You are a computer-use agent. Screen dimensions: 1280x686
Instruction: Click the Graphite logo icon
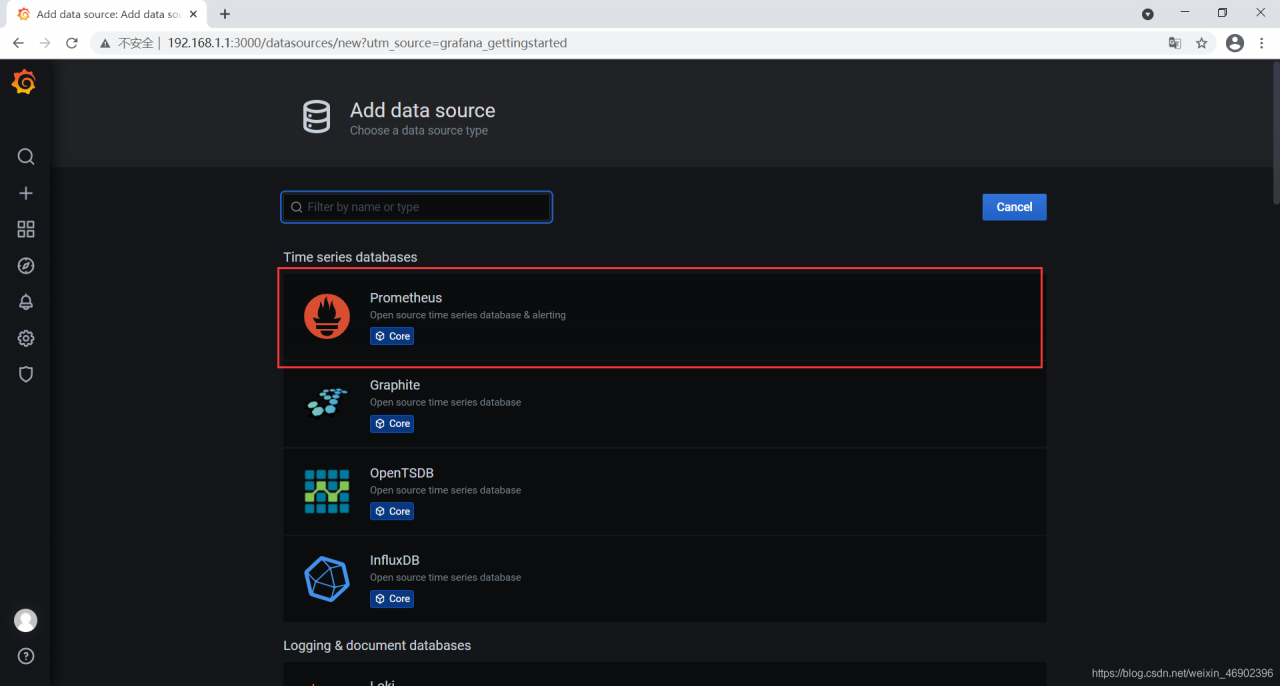327,403
